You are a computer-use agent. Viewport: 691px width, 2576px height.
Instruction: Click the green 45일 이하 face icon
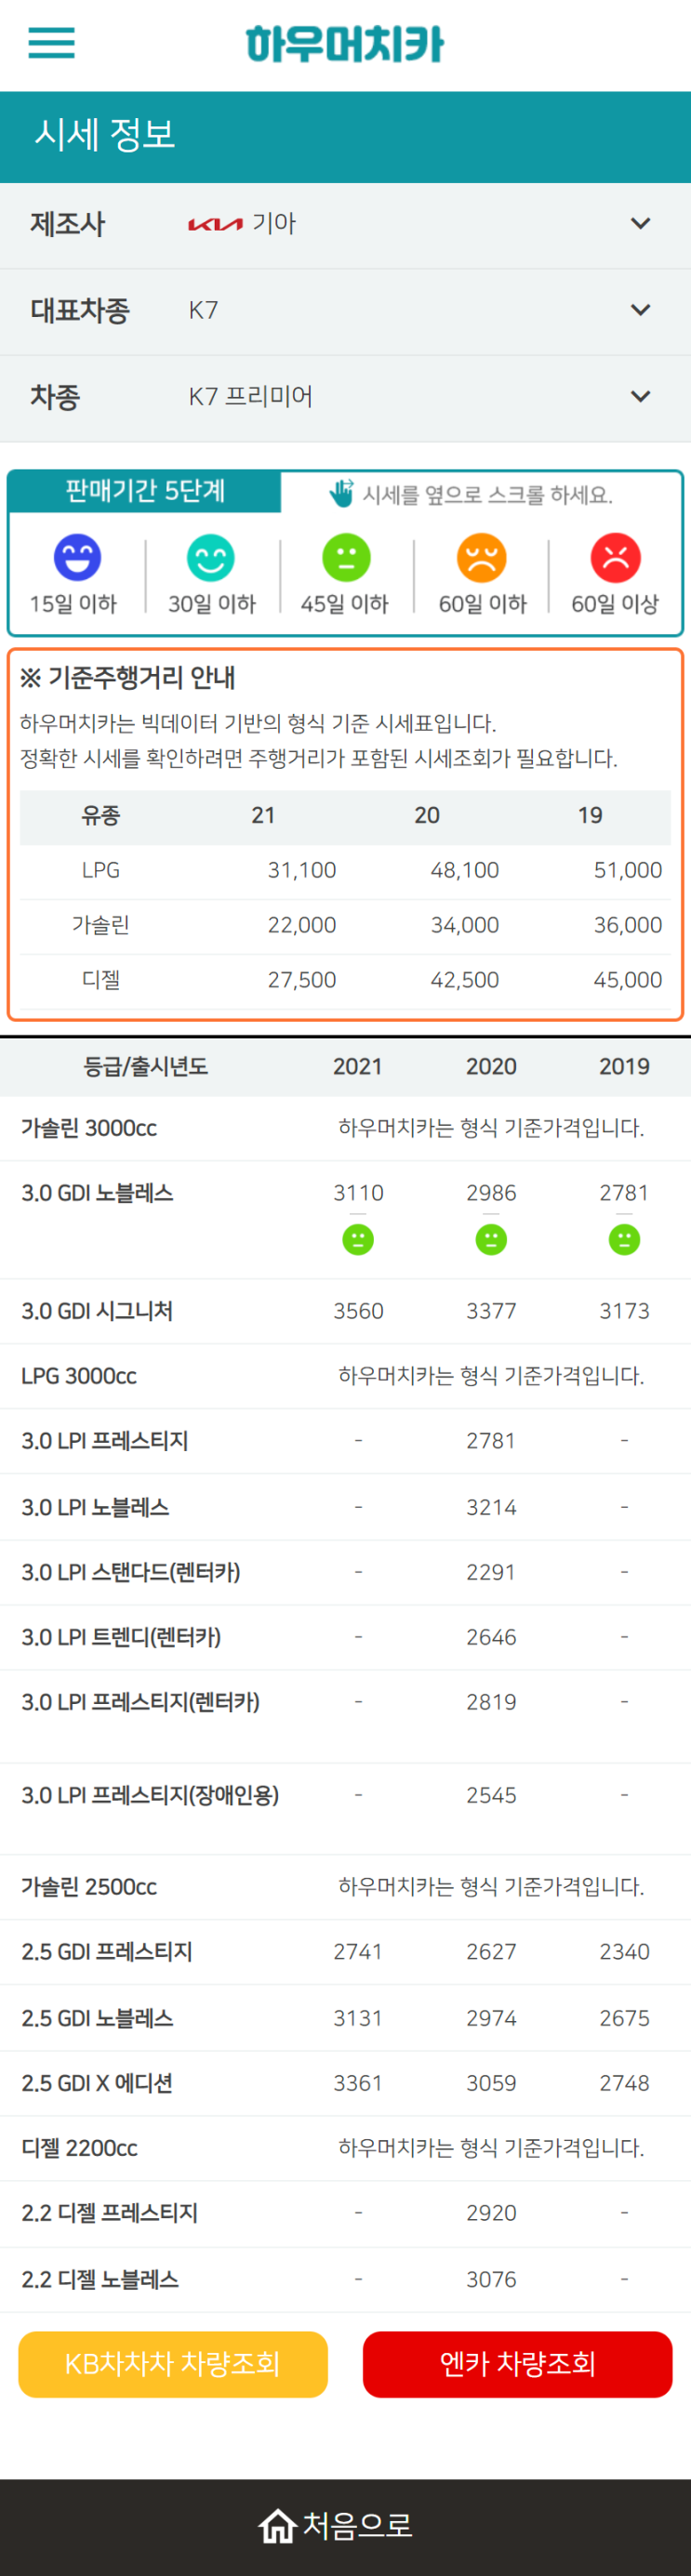tap(346, 557)
